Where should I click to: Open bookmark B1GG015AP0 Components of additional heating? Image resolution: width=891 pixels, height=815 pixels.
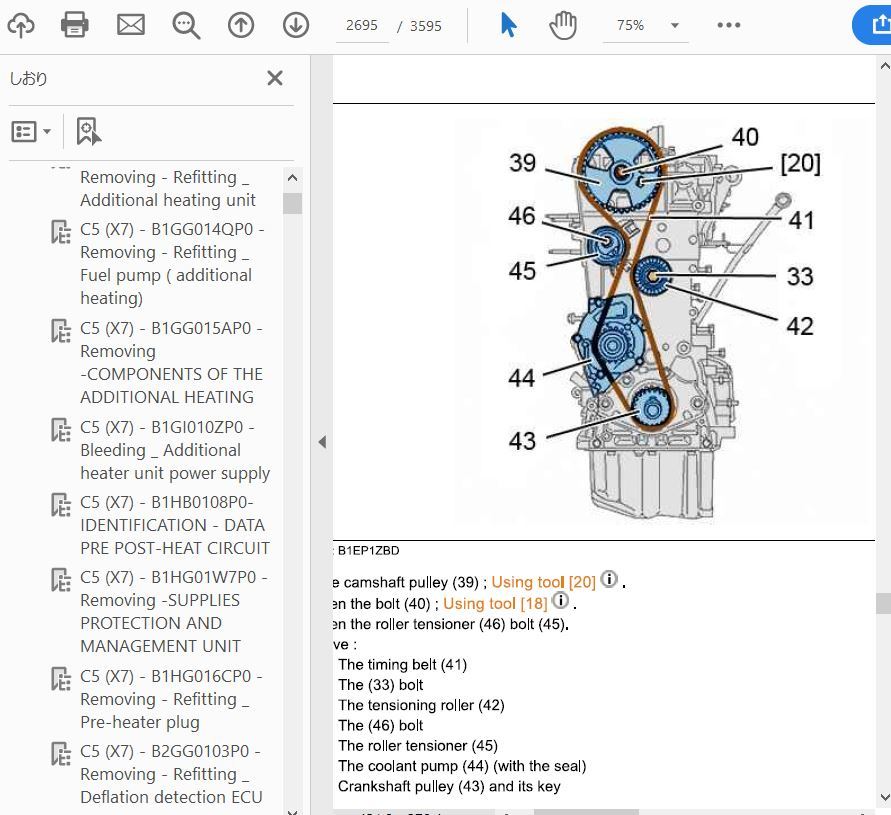click(172, 363)
